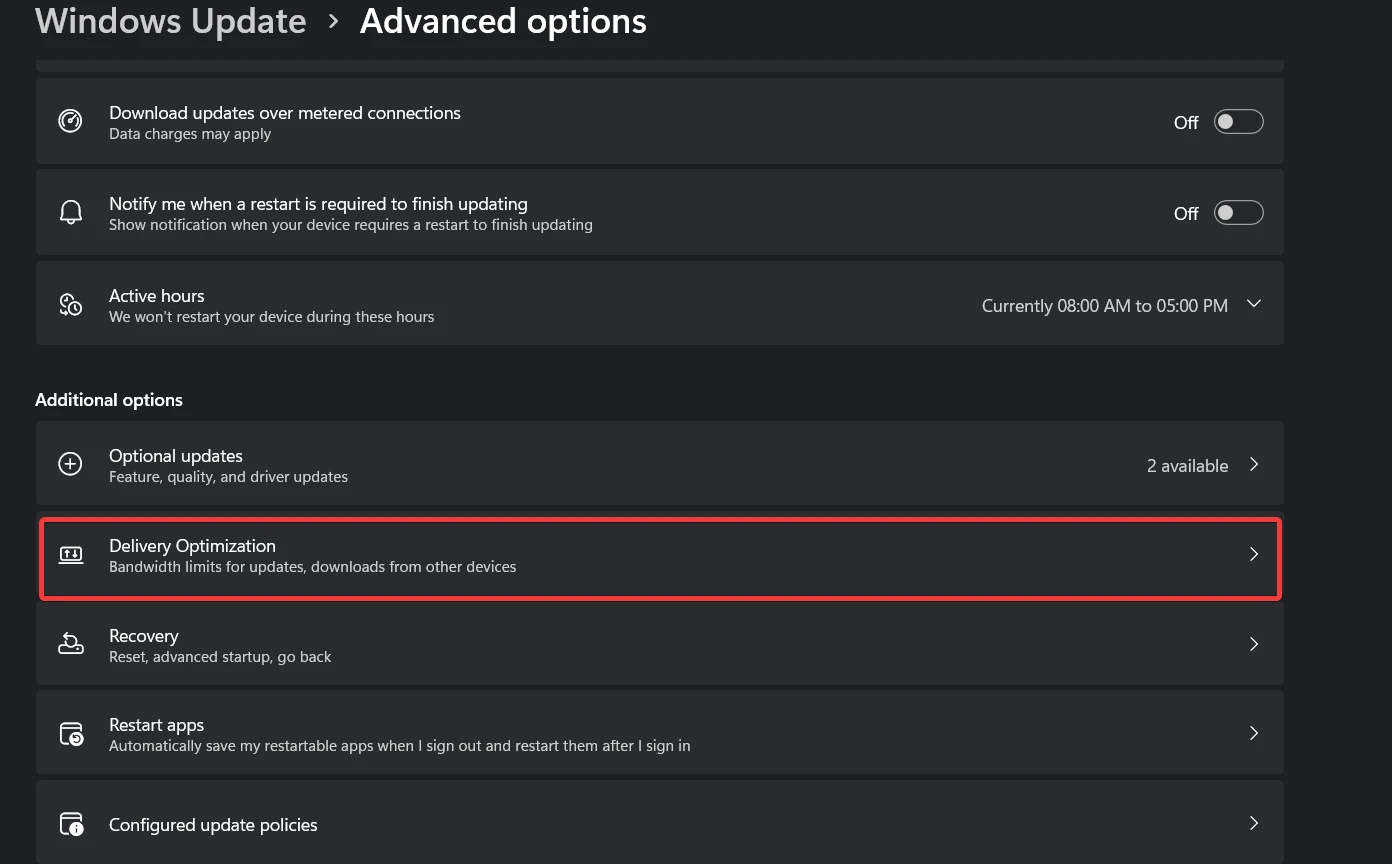Enable Download updates over metered connections toggle
The image size is (1392, 864).
click(1238, 122)
